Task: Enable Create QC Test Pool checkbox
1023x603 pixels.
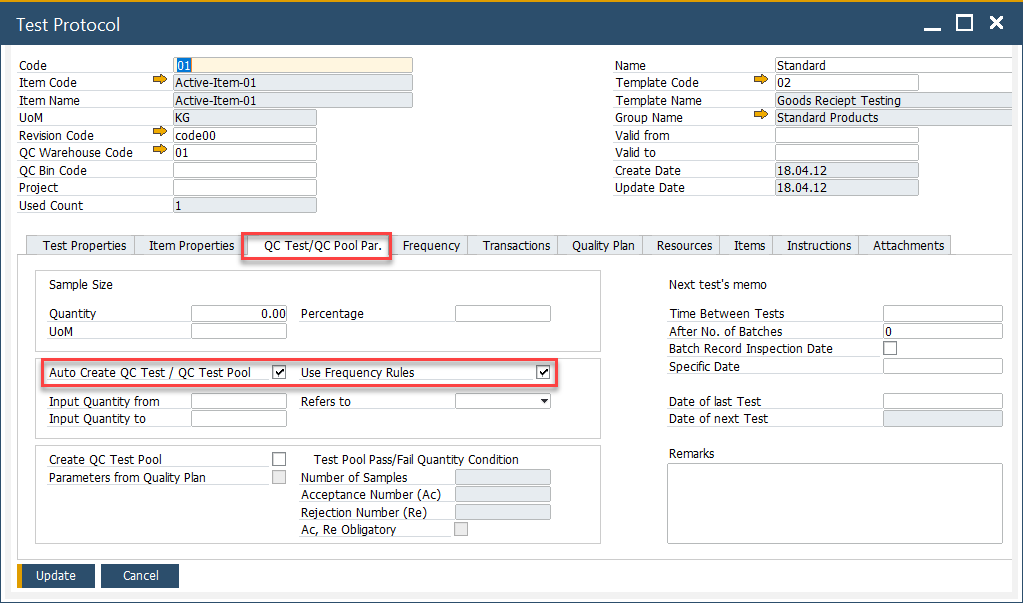Action: pyautogui.click(x=279, y=459)
